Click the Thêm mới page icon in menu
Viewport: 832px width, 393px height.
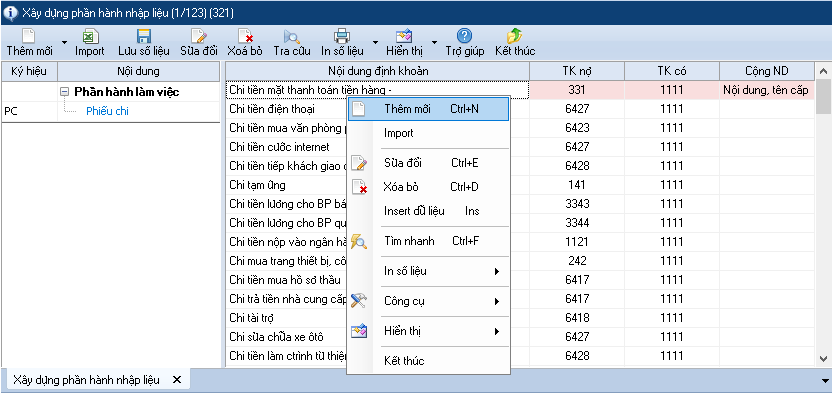(359, 109)
